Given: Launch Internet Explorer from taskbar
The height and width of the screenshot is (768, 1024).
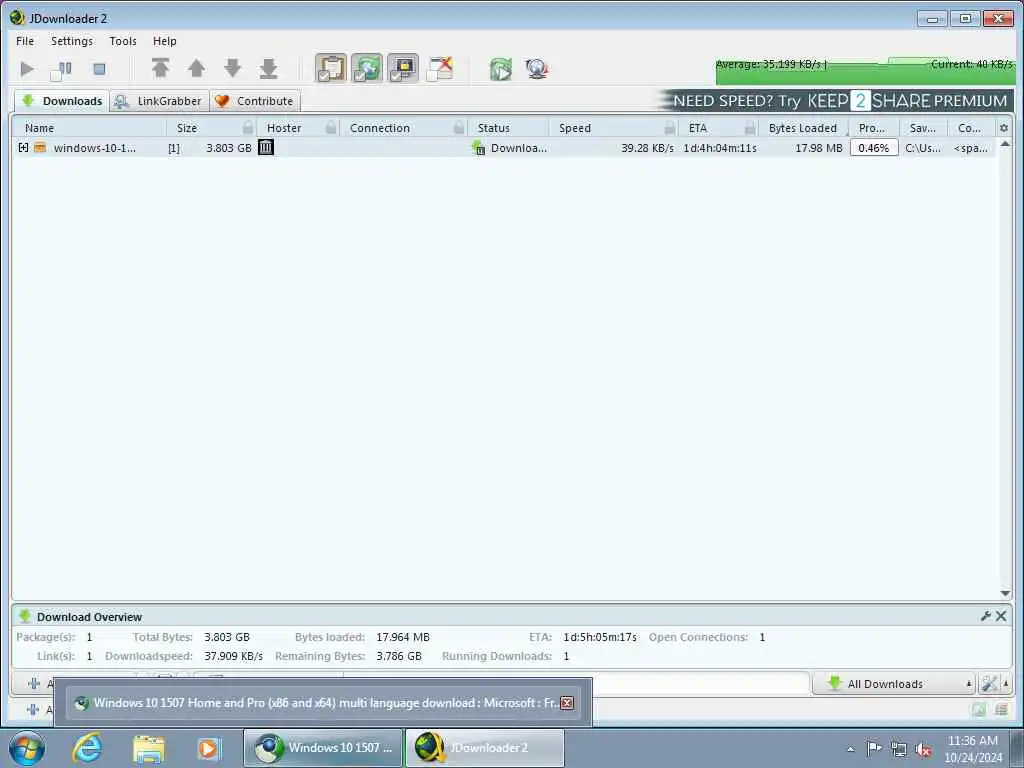Looking at the screenshot, I should click(88, 748).
